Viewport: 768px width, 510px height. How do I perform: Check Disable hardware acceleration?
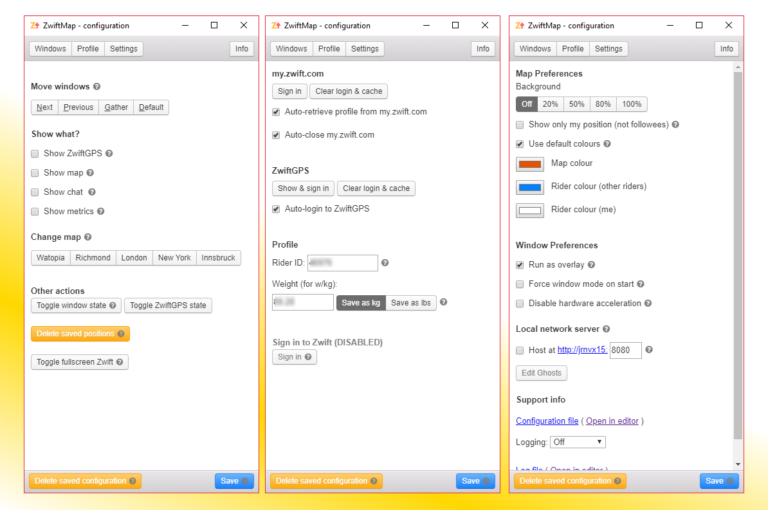[x=520, y=304]
